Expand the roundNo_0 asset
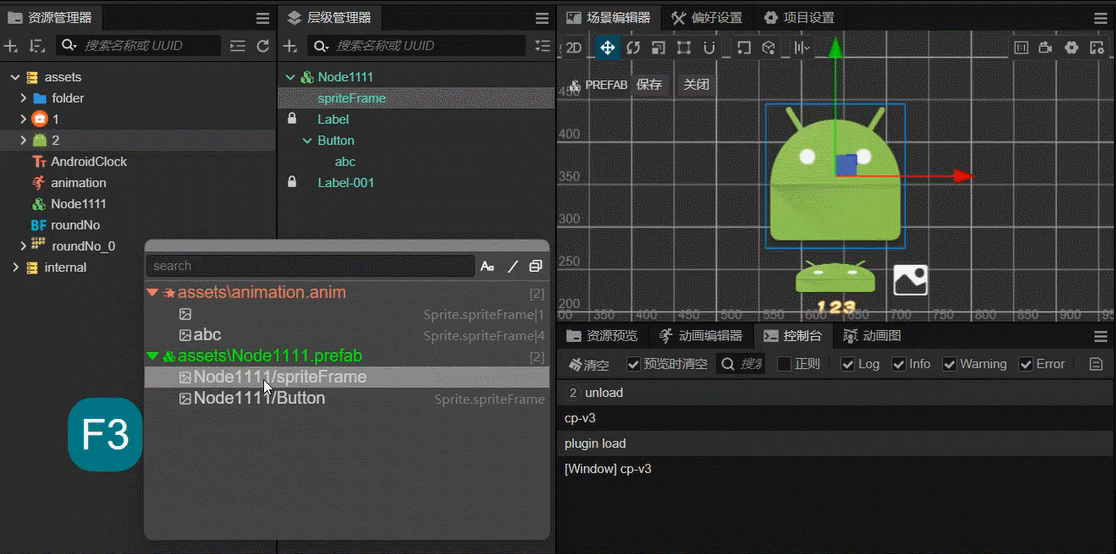 coord(23,246)
